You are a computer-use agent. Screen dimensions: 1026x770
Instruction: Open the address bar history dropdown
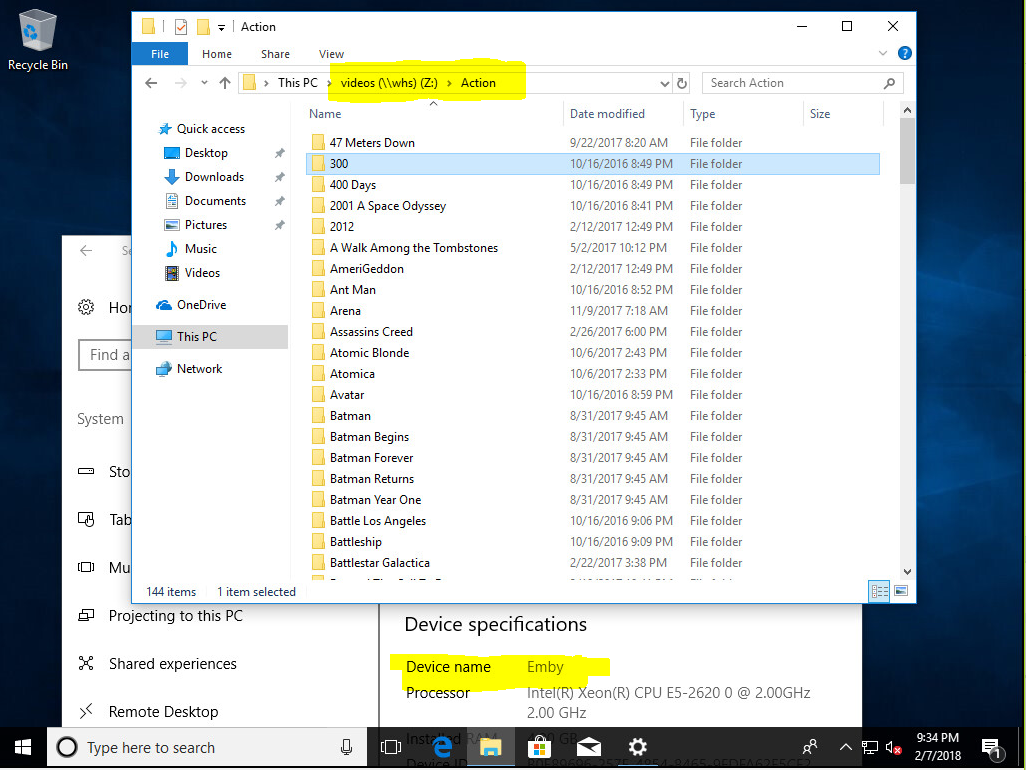(665, 83)
